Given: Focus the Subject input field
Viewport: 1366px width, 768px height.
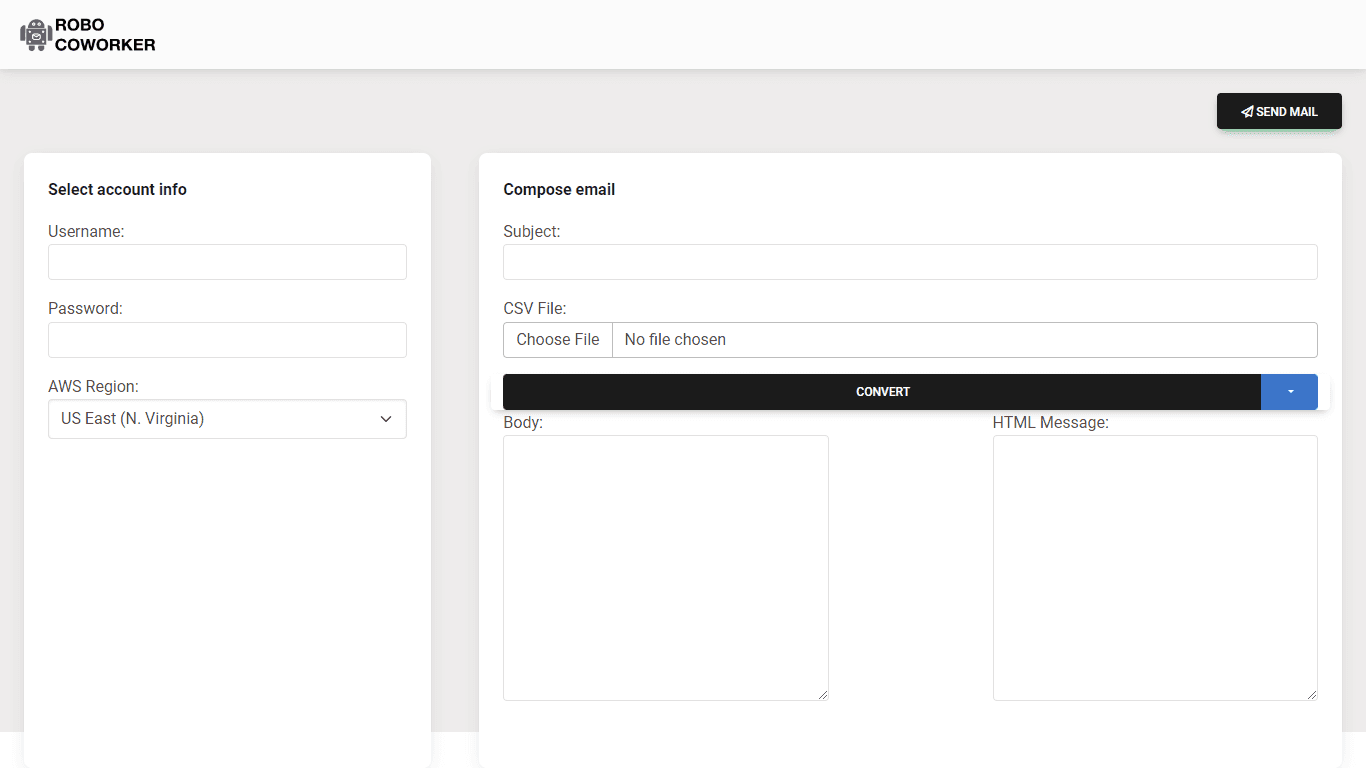Looking at the screenshot, I should (x=910, y=262).
